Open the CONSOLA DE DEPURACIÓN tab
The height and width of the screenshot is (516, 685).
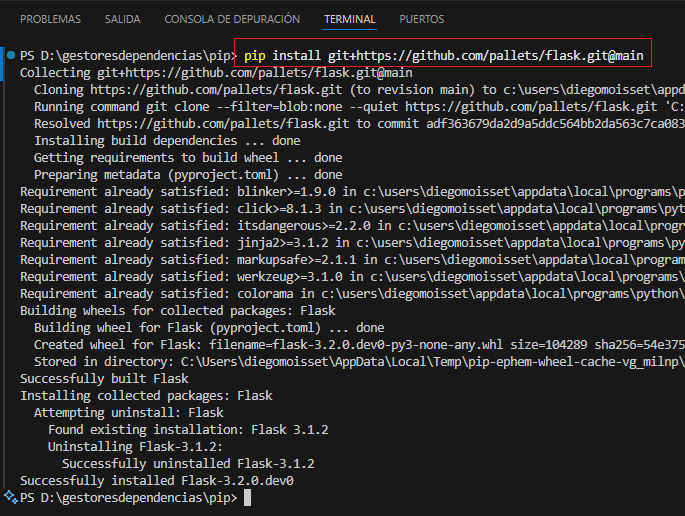coord(232,19)
